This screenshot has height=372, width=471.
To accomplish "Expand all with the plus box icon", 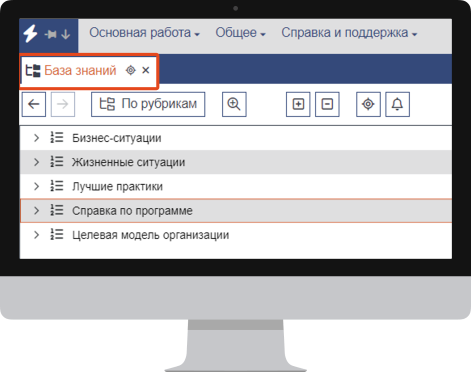I will [x=298, y=104].
